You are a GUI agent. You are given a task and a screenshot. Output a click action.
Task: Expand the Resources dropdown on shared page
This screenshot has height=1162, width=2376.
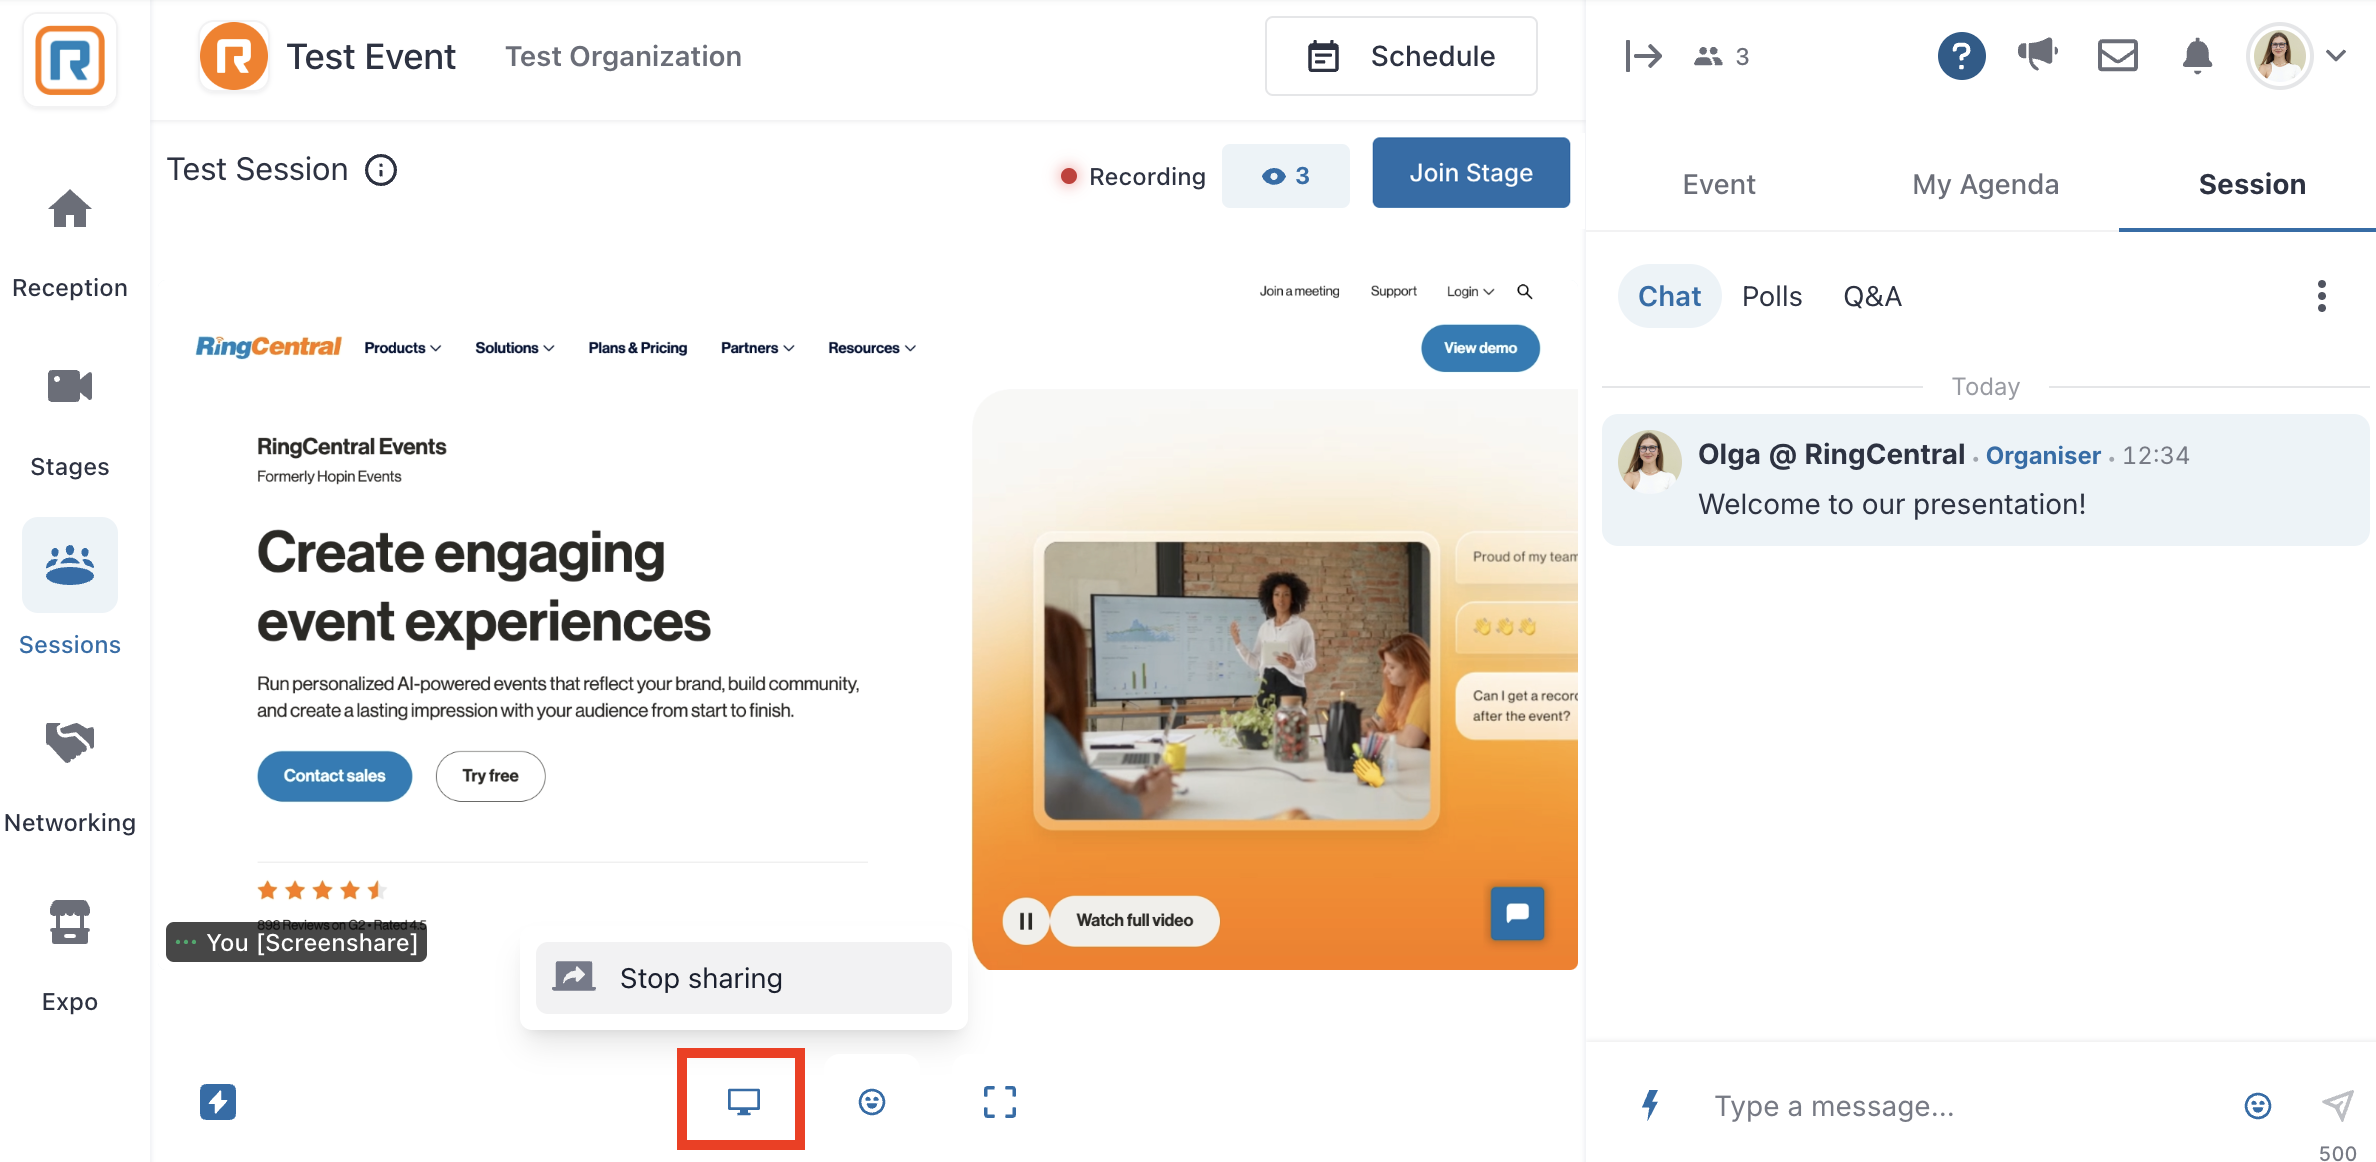[x=871, y=348]
